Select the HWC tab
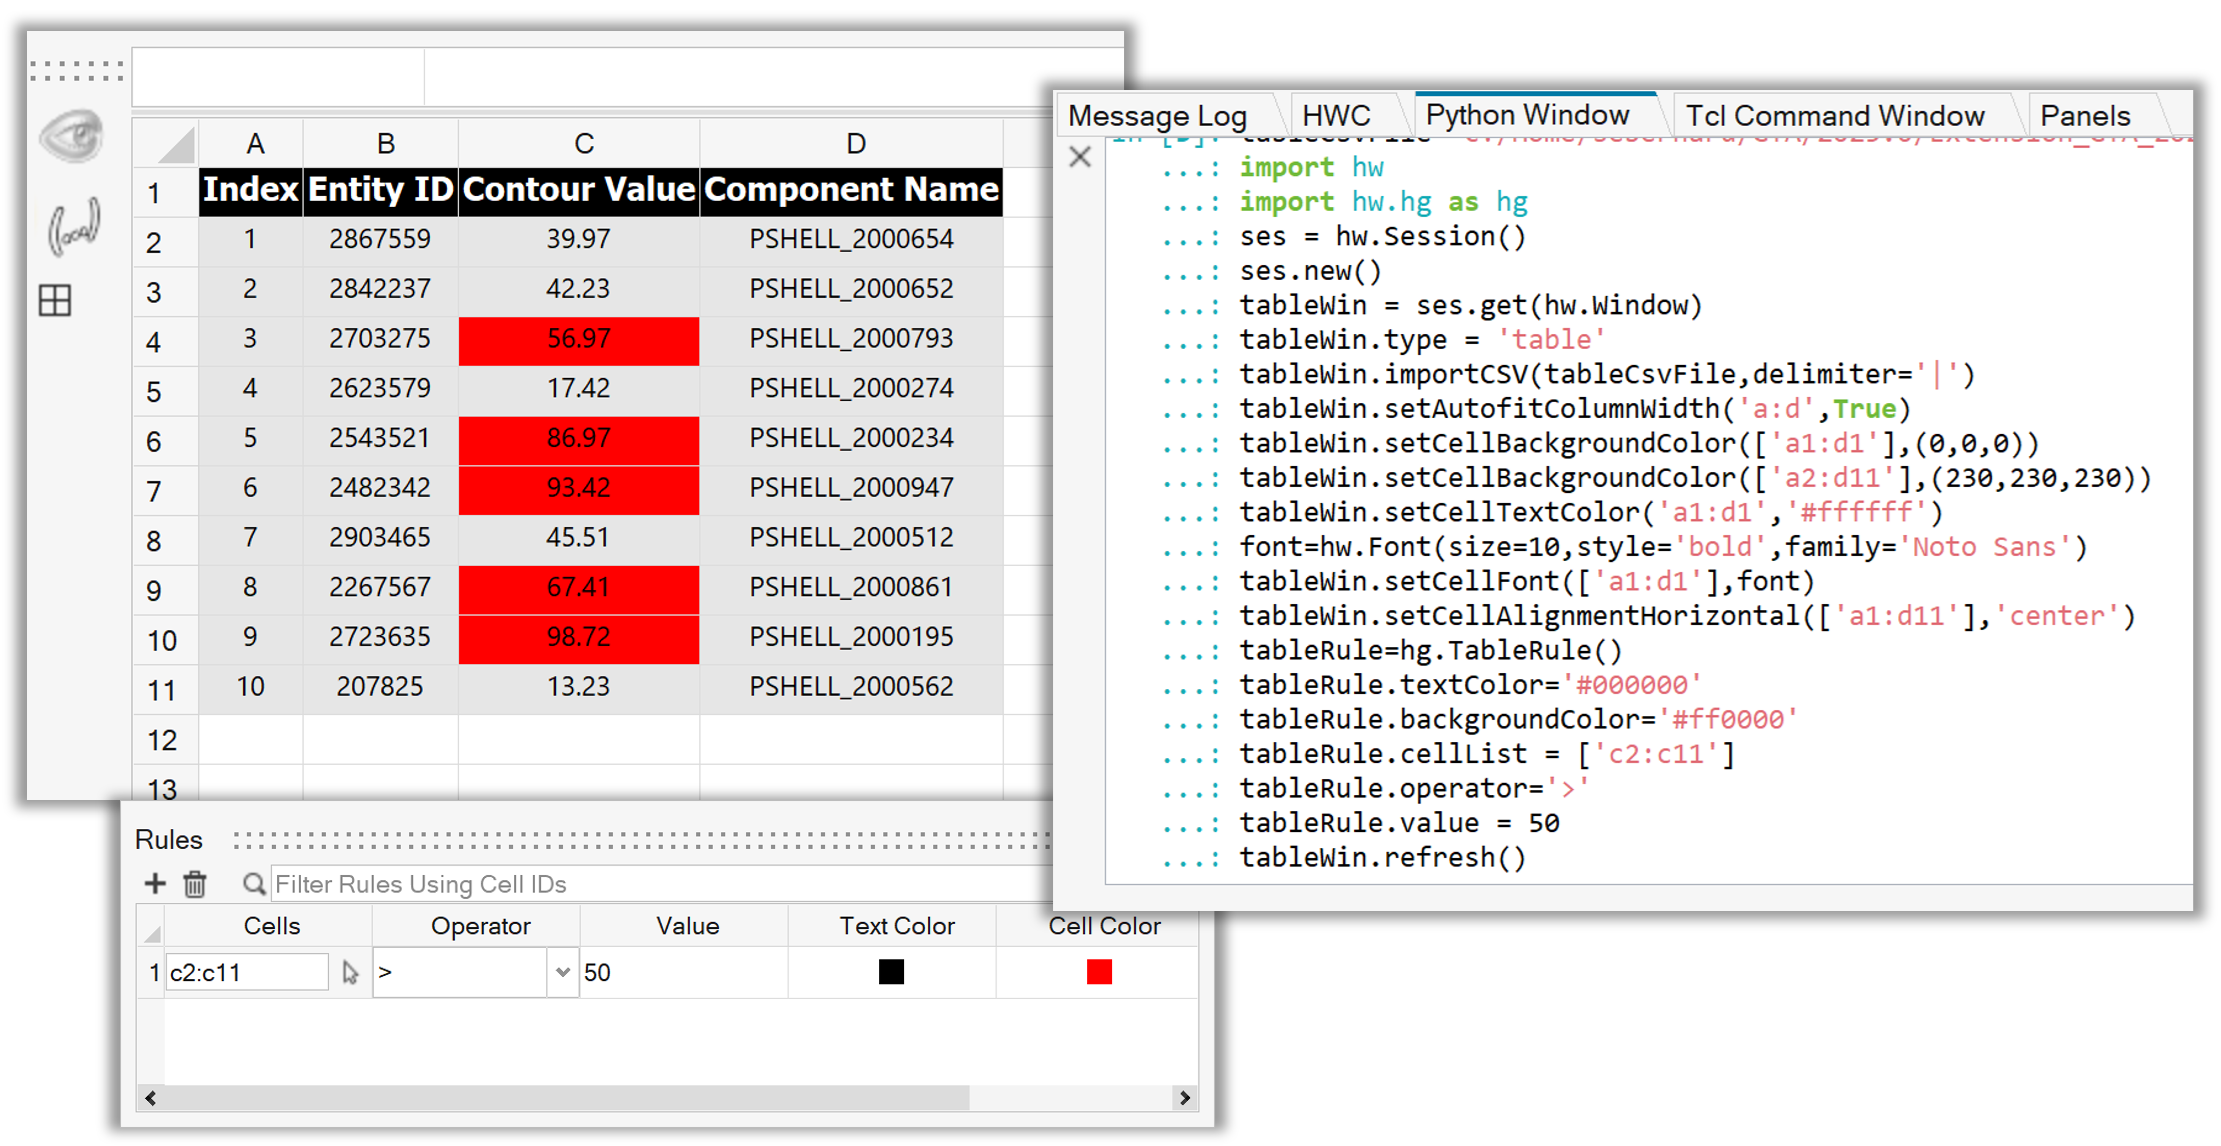 [x=1336, y=116]
